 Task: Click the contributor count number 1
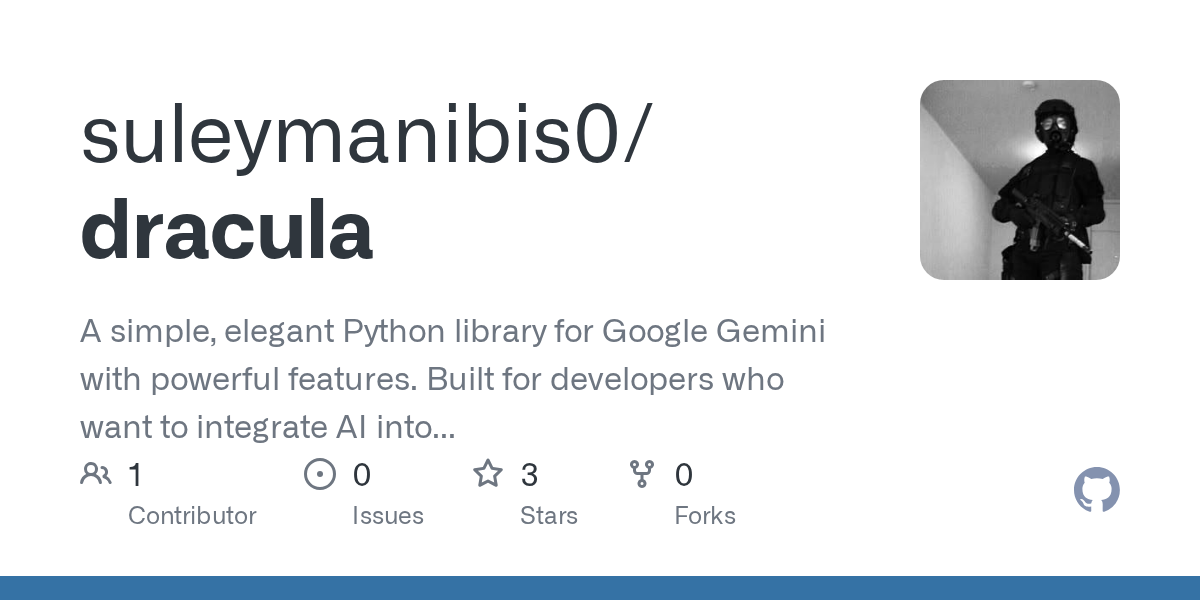pyautogui.click(x=135, y=475)
